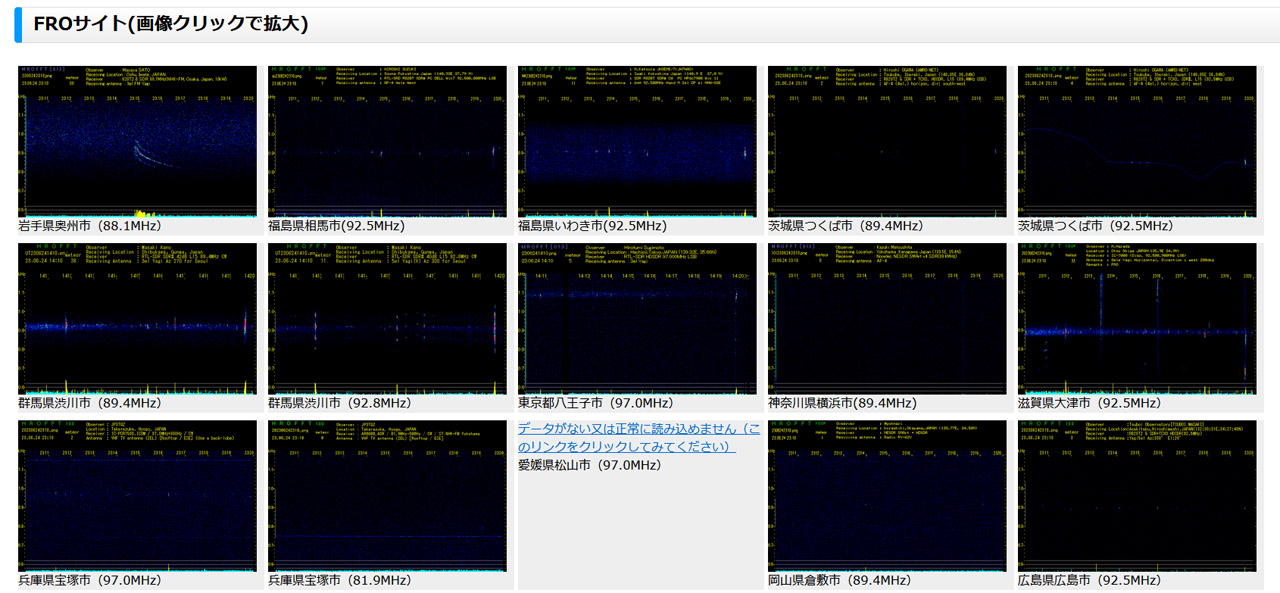The image size is (1280, 593).
Task: Open the 群馬県渋川市 (92.8MHz) spectrogram thumbnail
Action: click(x=387, y=318)
